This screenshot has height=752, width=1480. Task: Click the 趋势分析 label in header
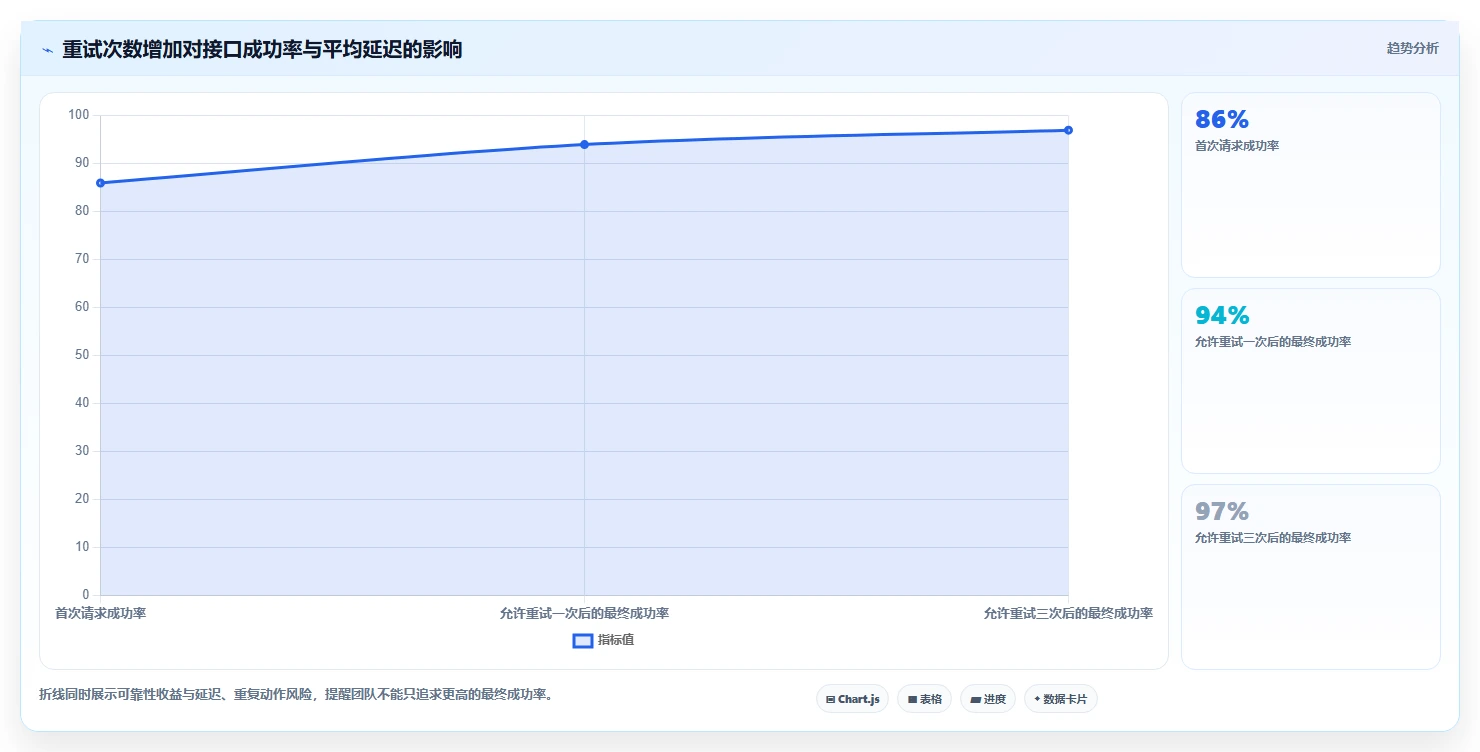[x=1412, y=49]
